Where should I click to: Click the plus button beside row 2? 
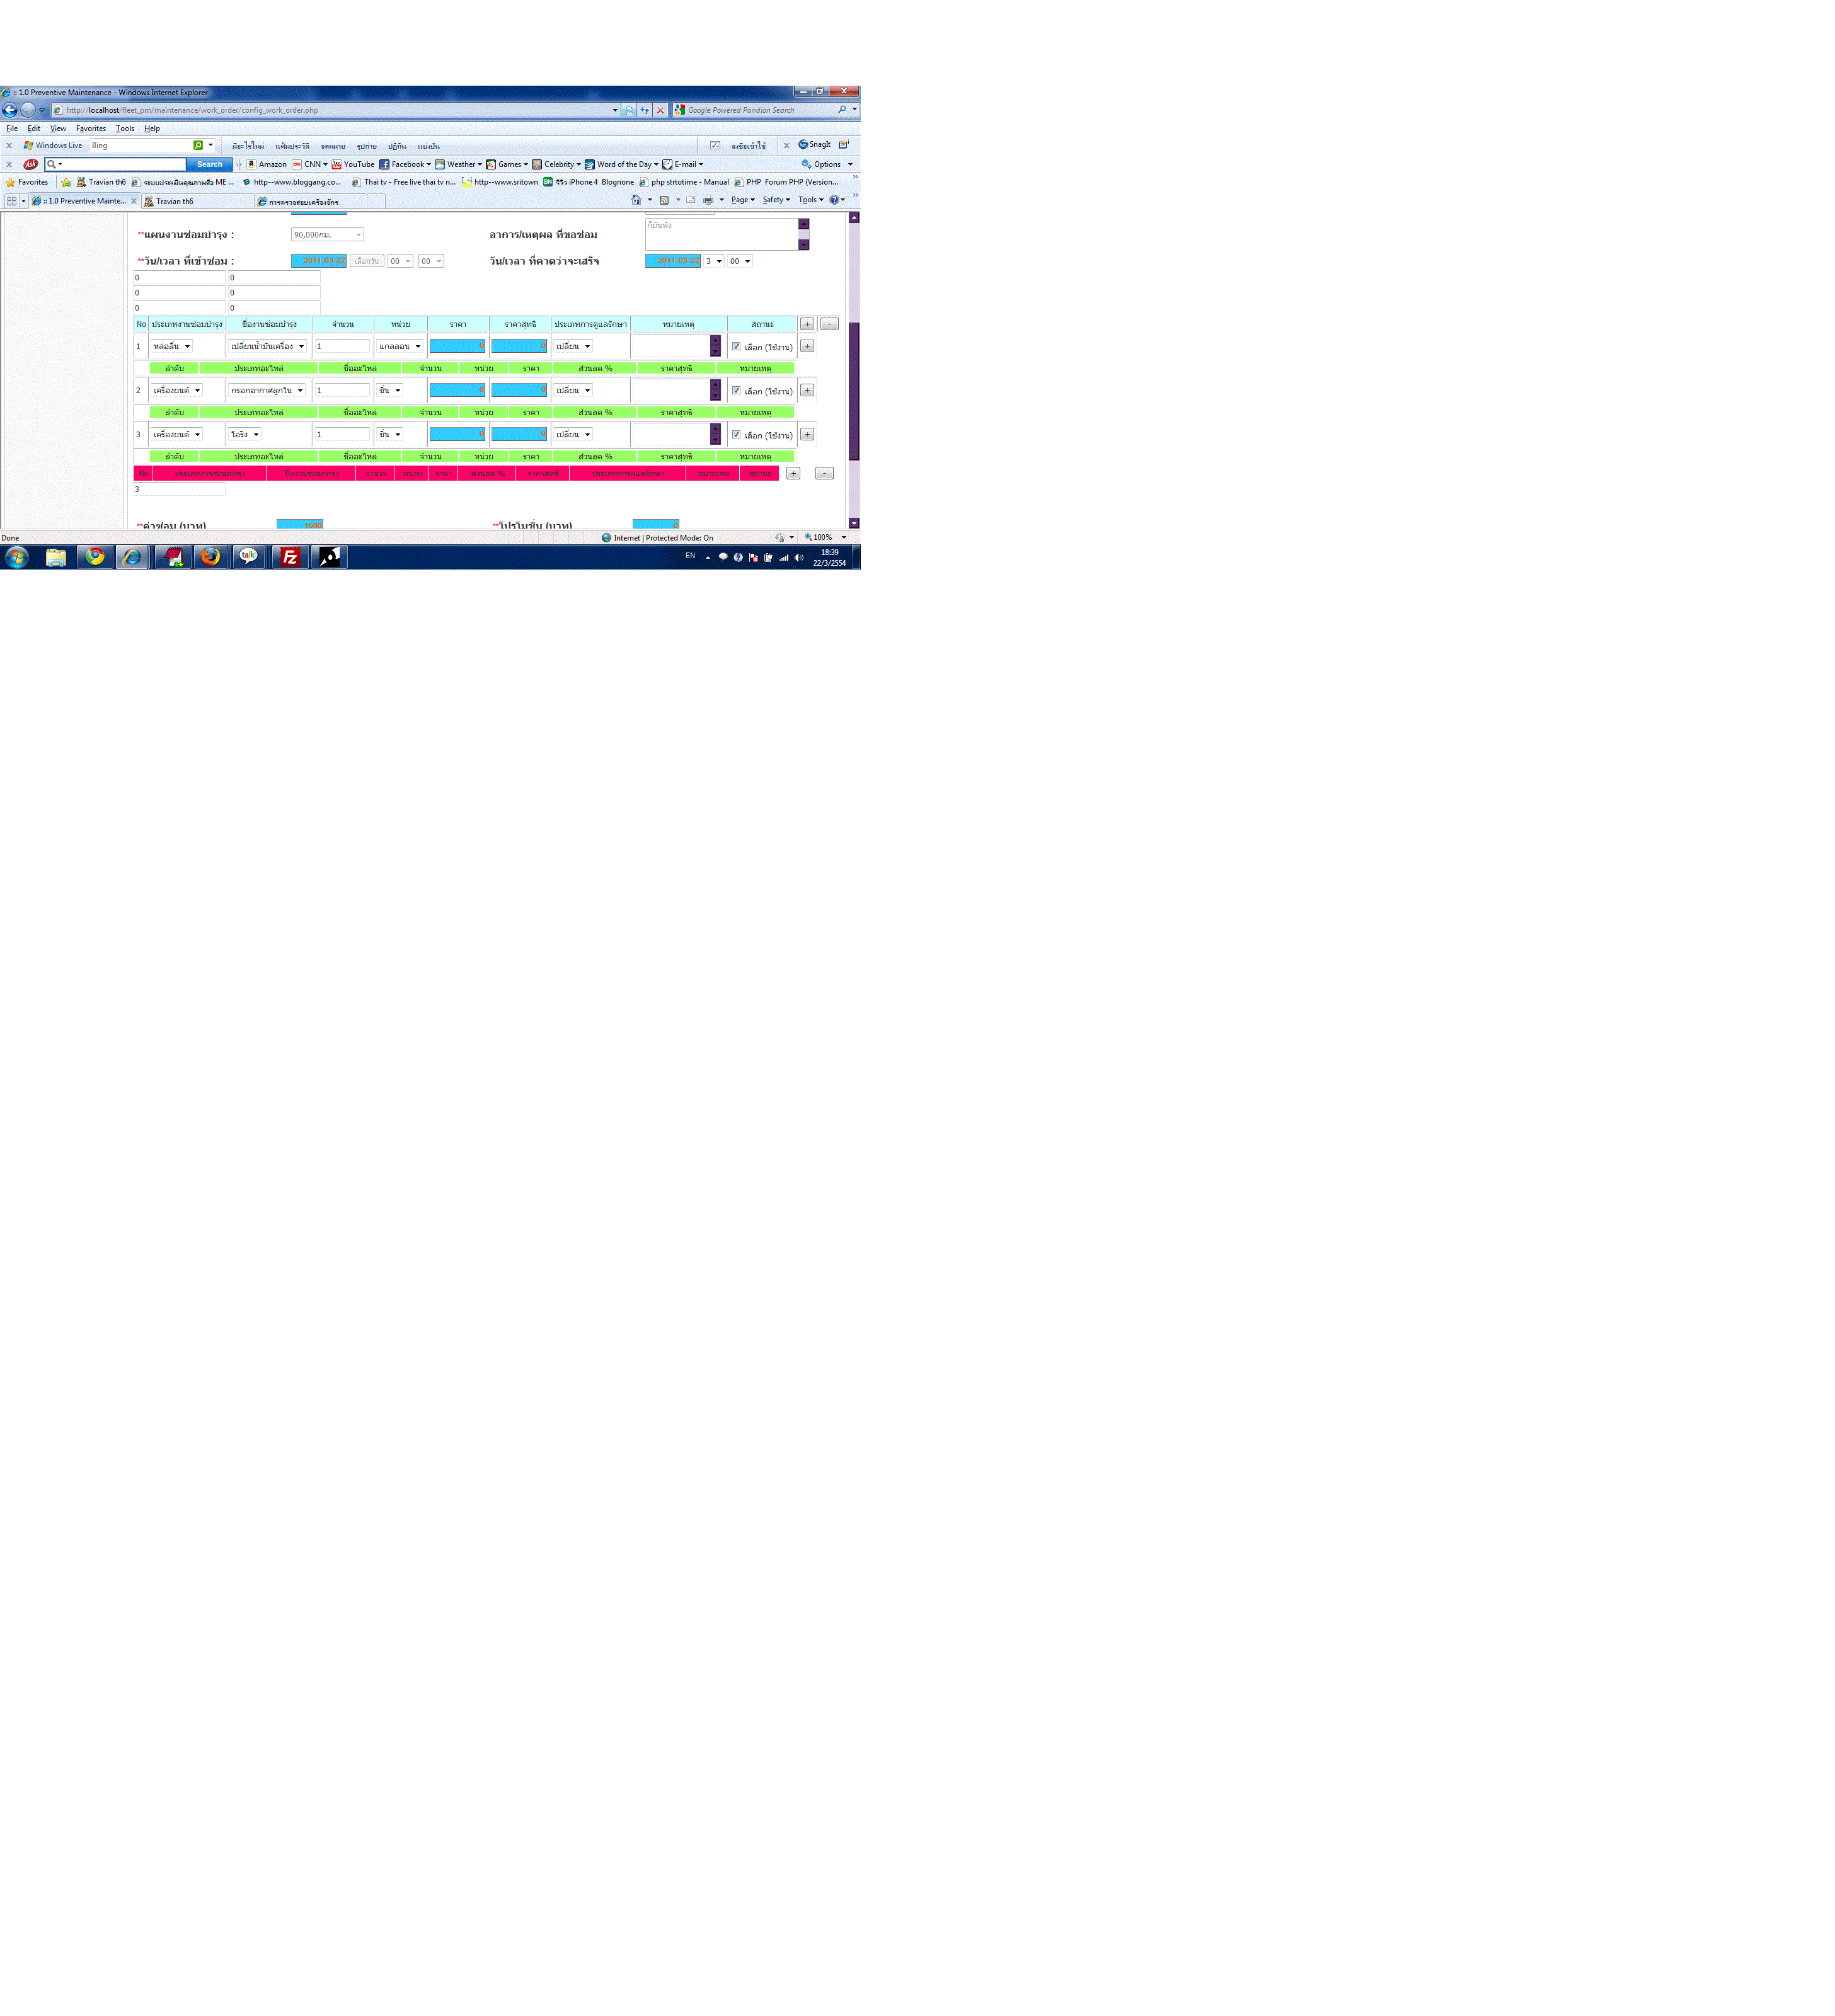(807, 390)
